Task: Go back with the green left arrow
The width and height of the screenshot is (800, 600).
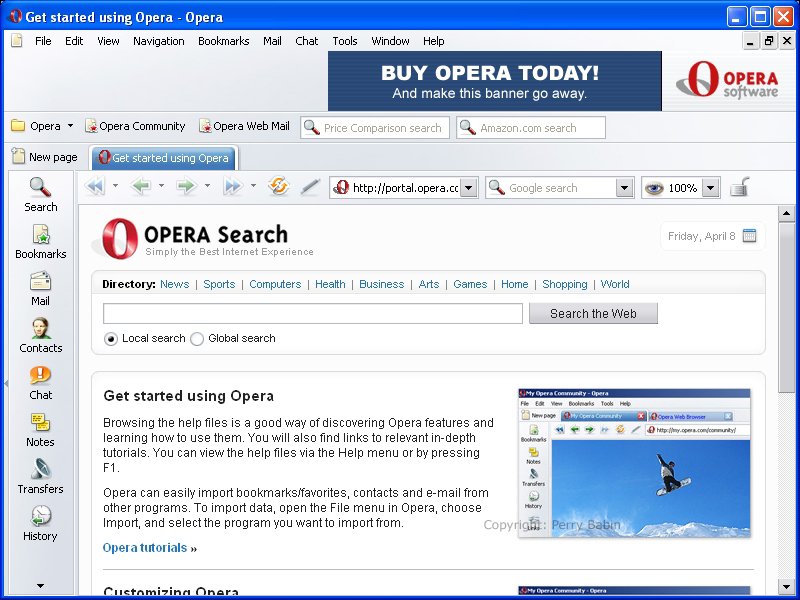Action: (x=140, y=186)
